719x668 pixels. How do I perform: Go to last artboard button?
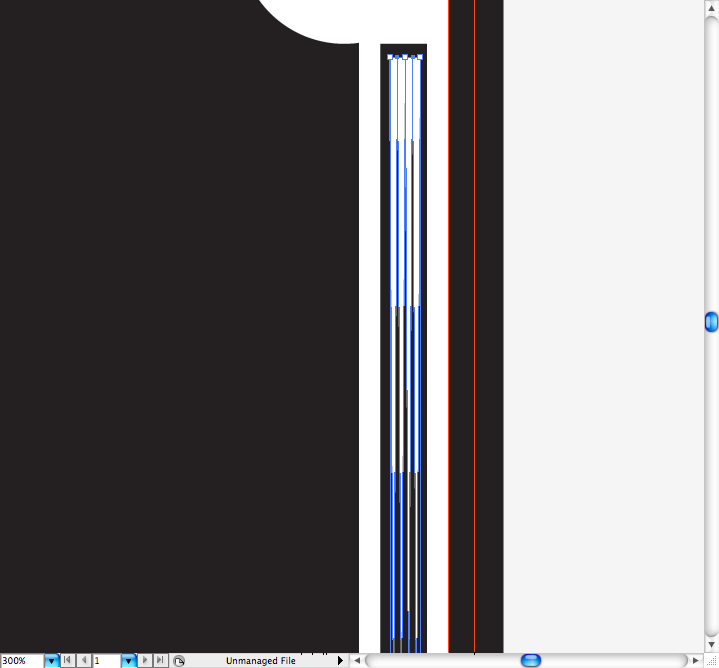tap(160, 660)
